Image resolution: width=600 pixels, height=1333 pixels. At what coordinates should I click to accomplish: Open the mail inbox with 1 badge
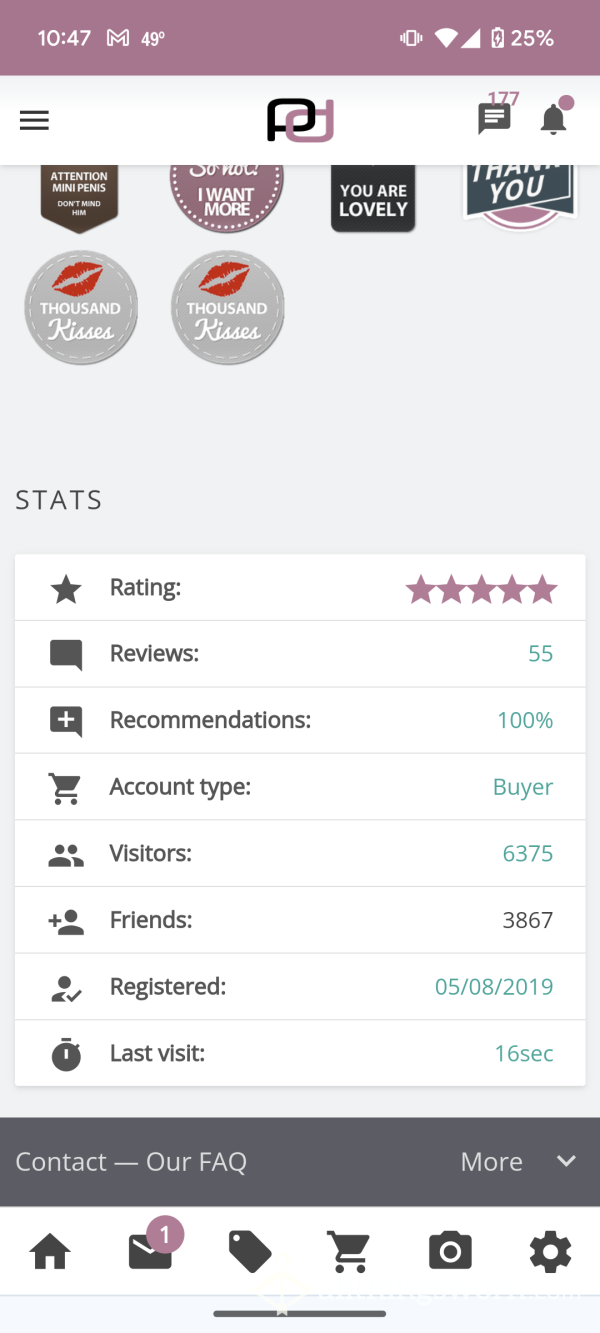coord(150,1251)
